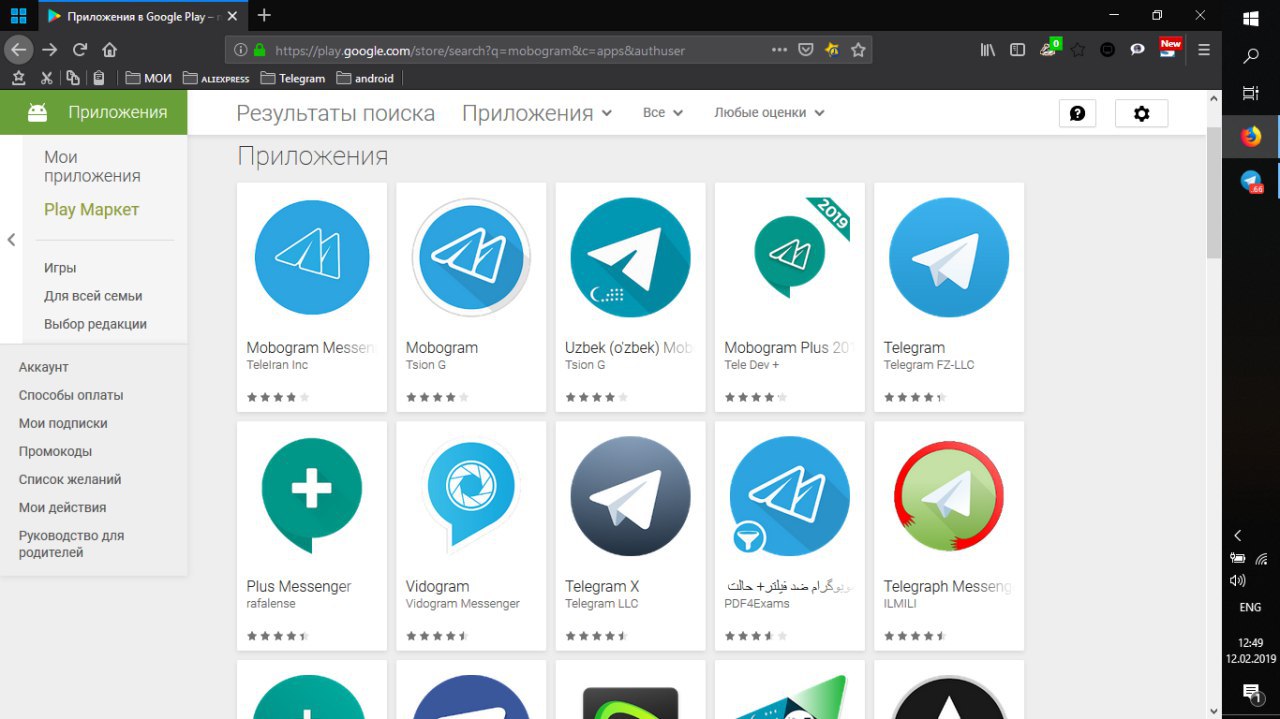
Task: Open Мои подписки
Action: click(63, 423)
